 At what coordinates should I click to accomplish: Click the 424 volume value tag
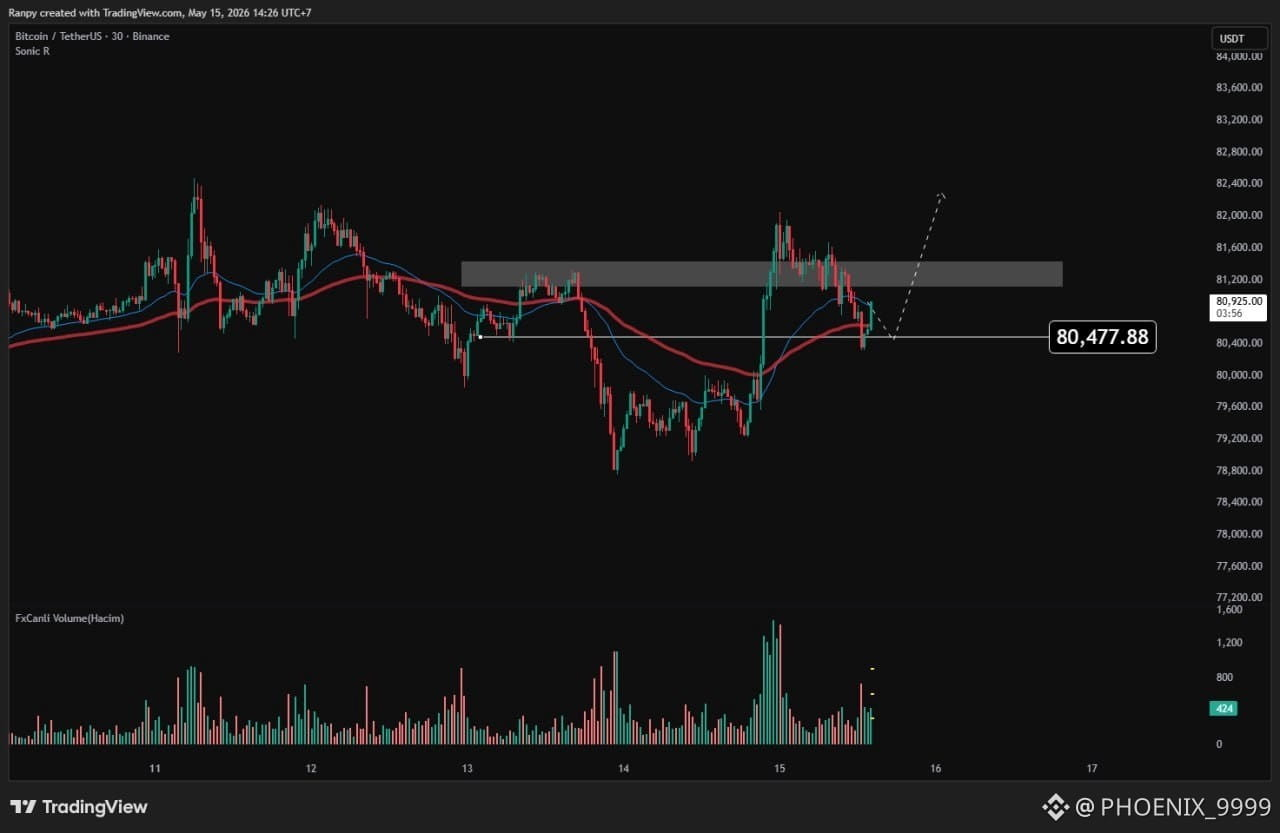[1225, 709]
